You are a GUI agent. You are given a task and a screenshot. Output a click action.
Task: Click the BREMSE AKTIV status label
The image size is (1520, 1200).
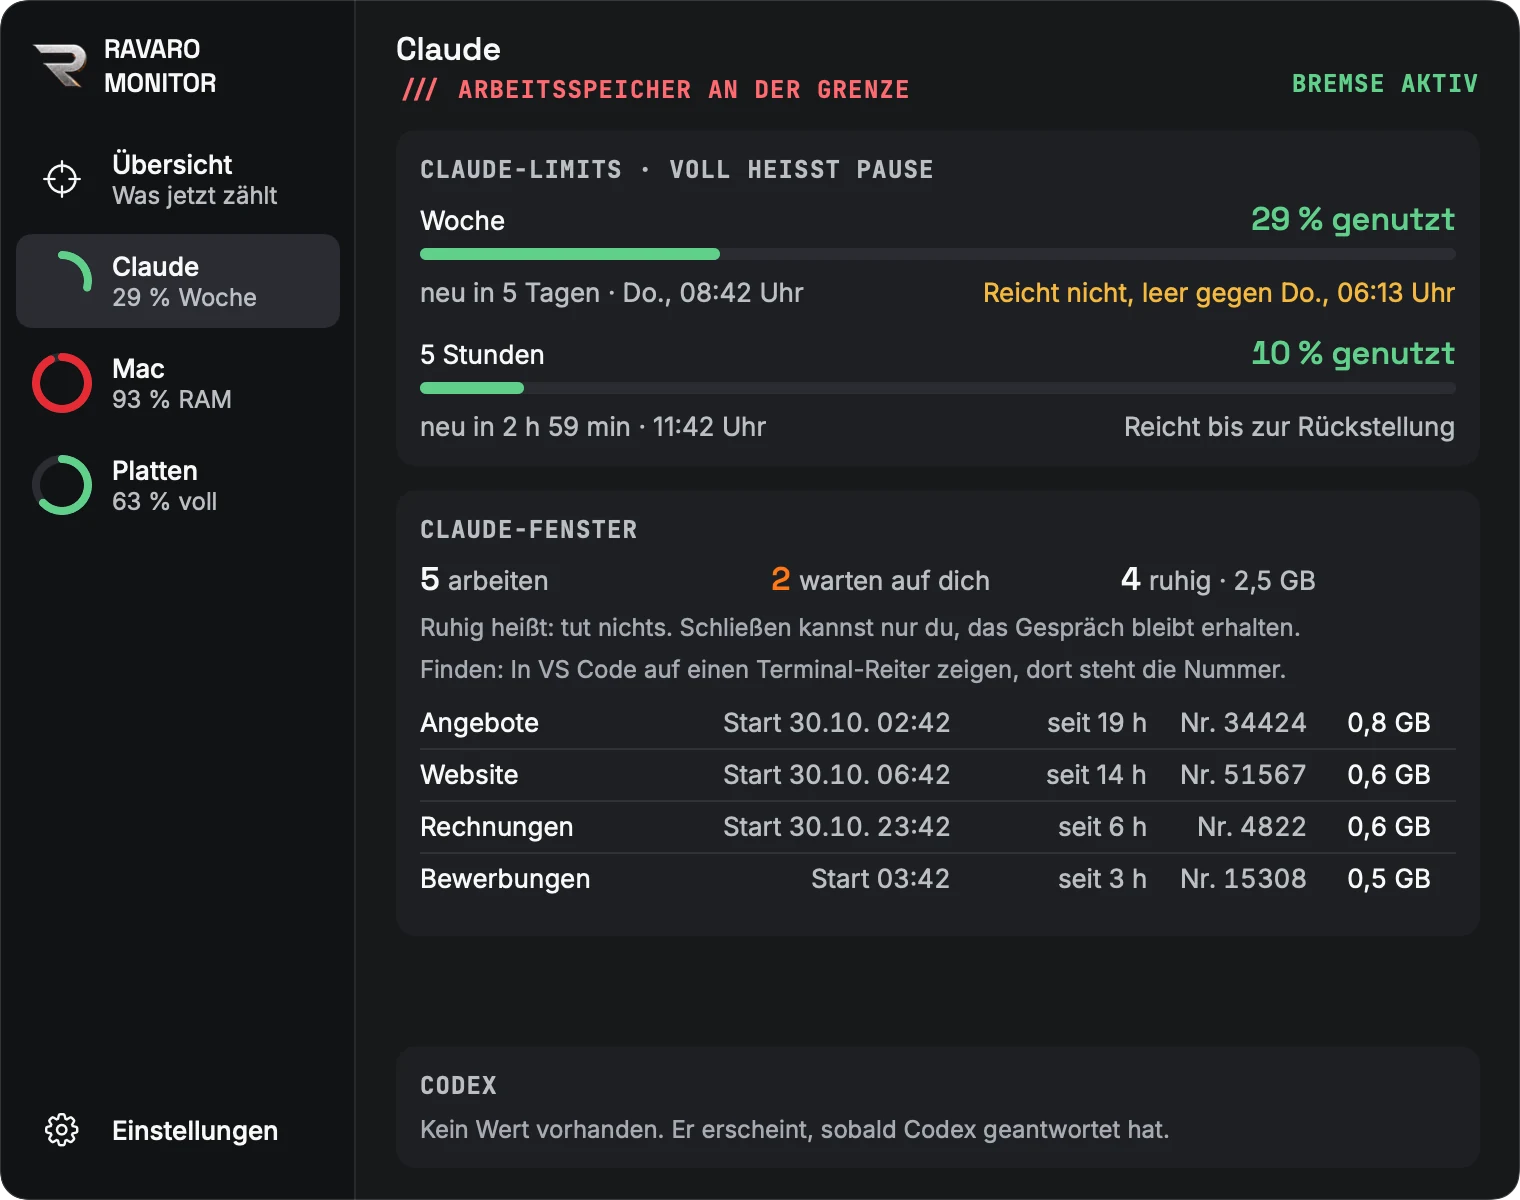coord(1384,83)
